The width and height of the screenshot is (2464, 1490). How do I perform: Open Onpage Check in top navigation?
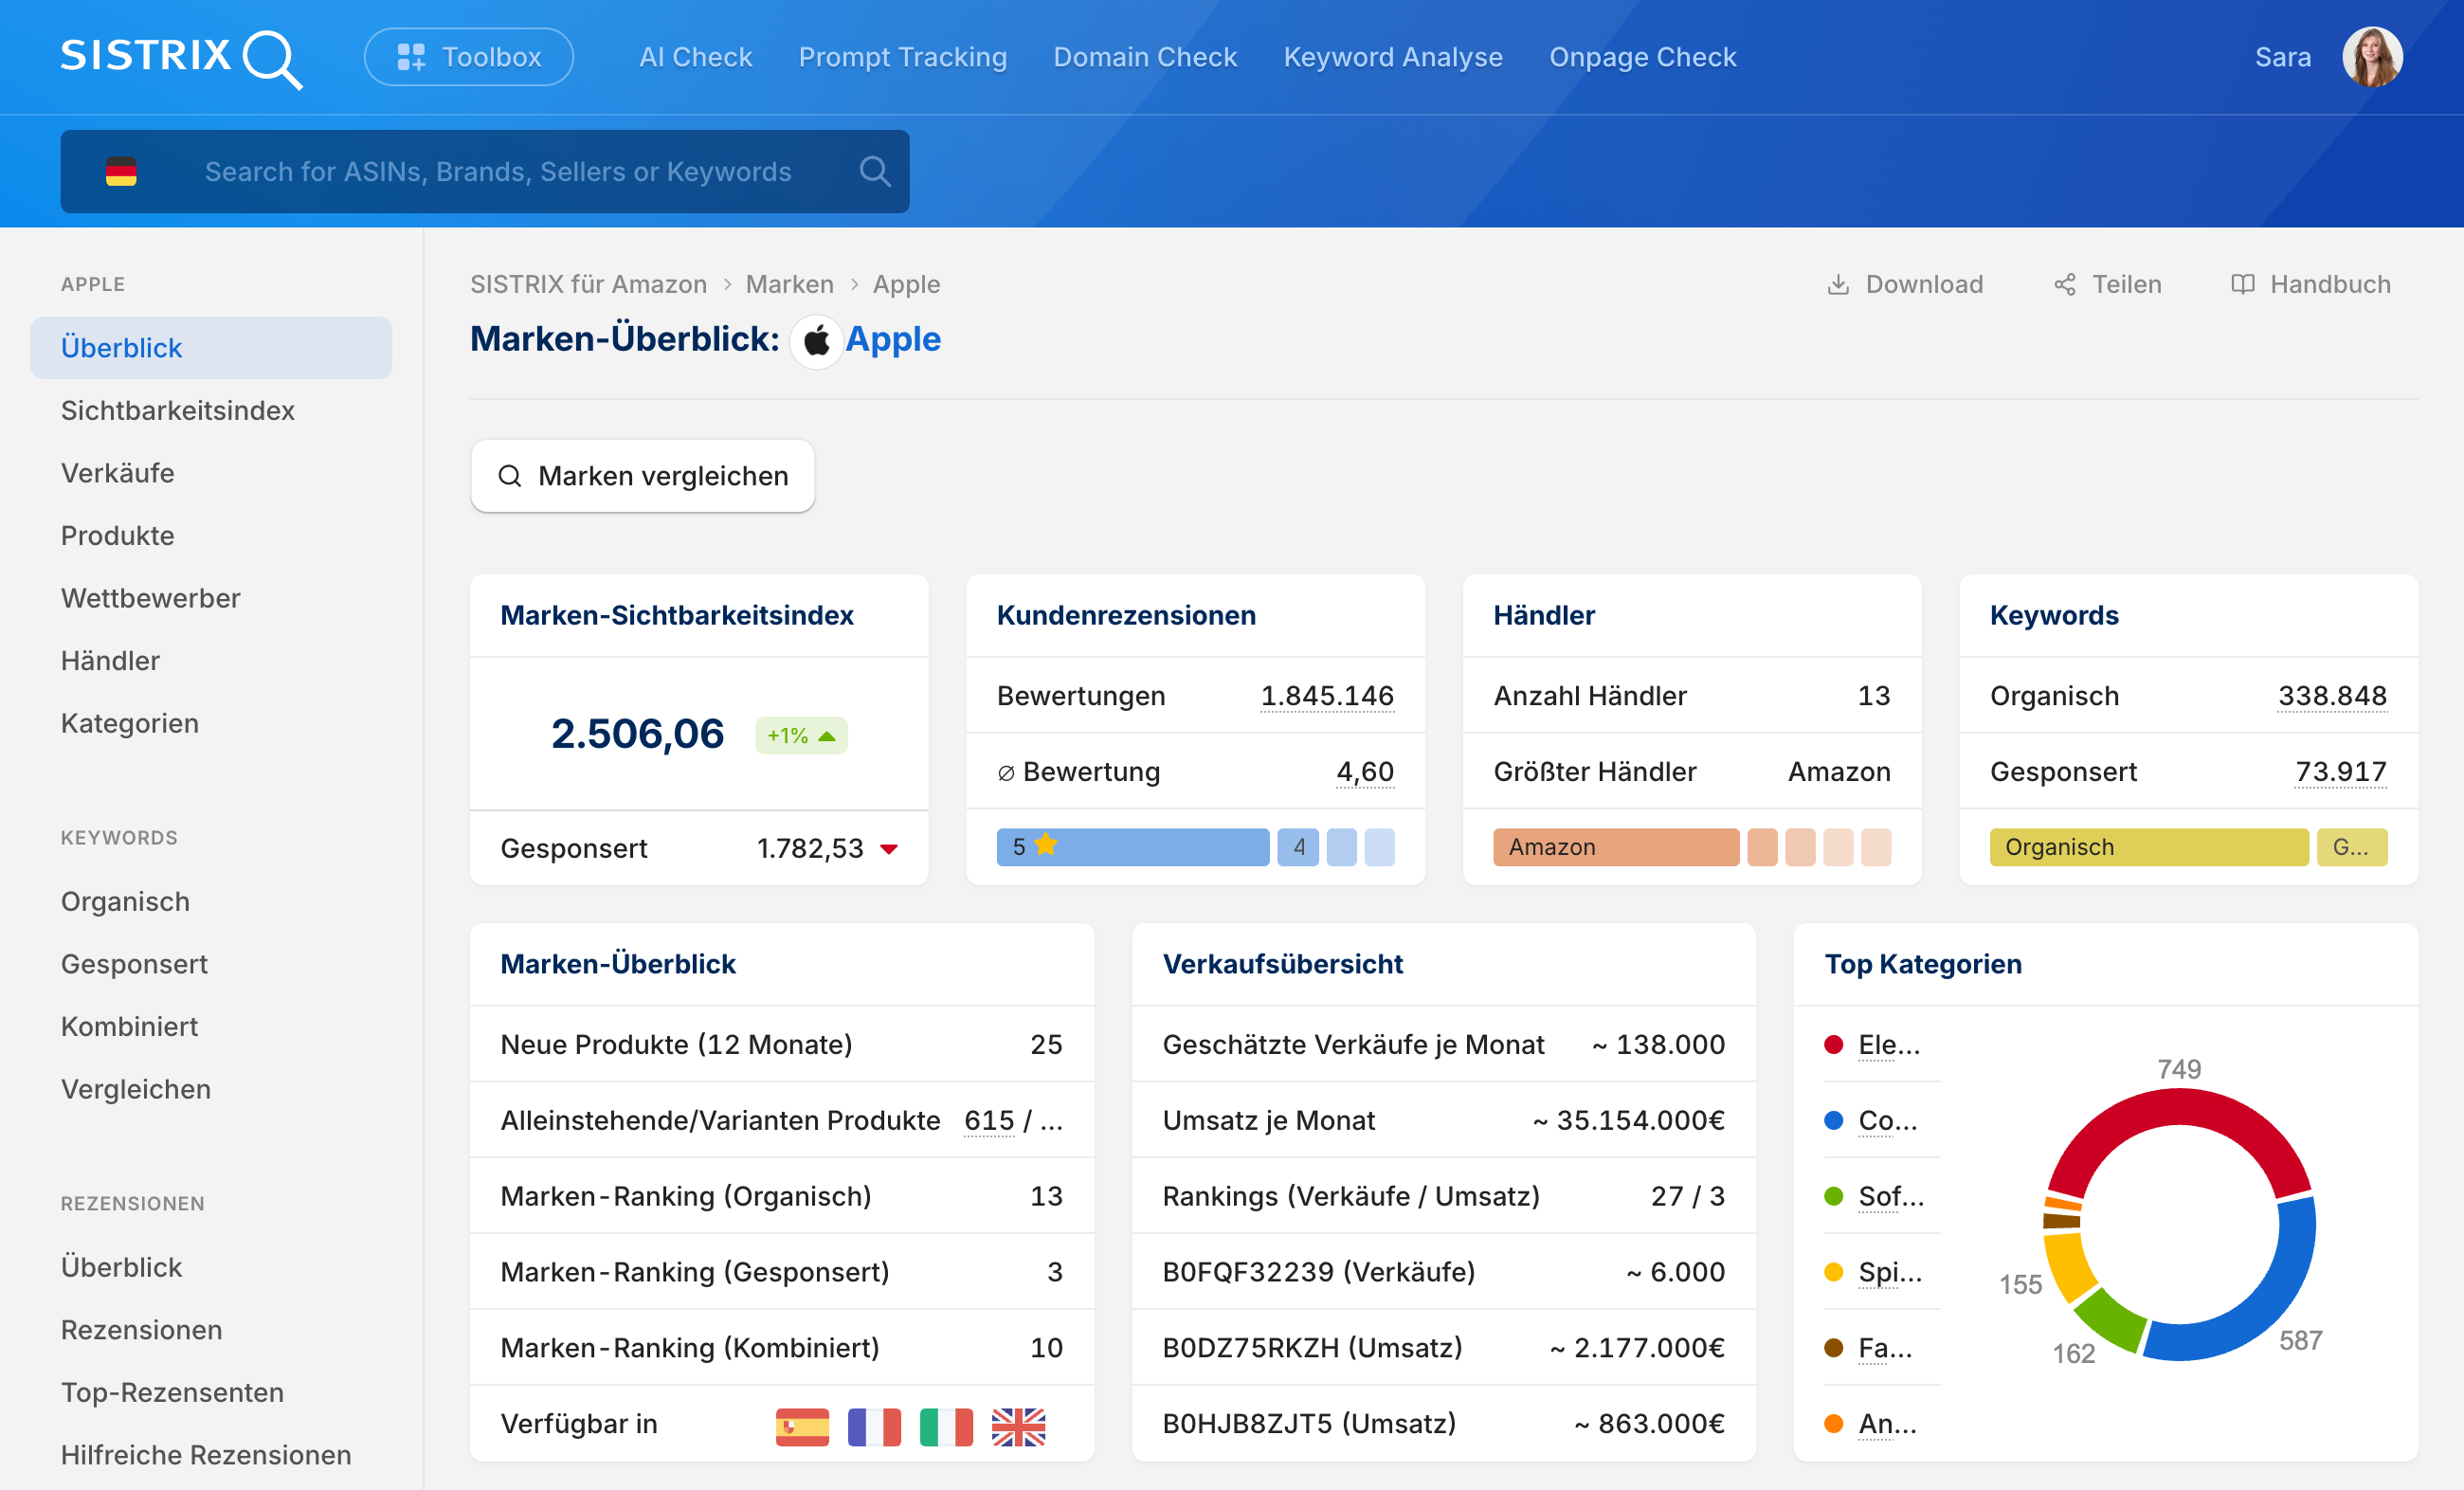tap(1643, 57)
